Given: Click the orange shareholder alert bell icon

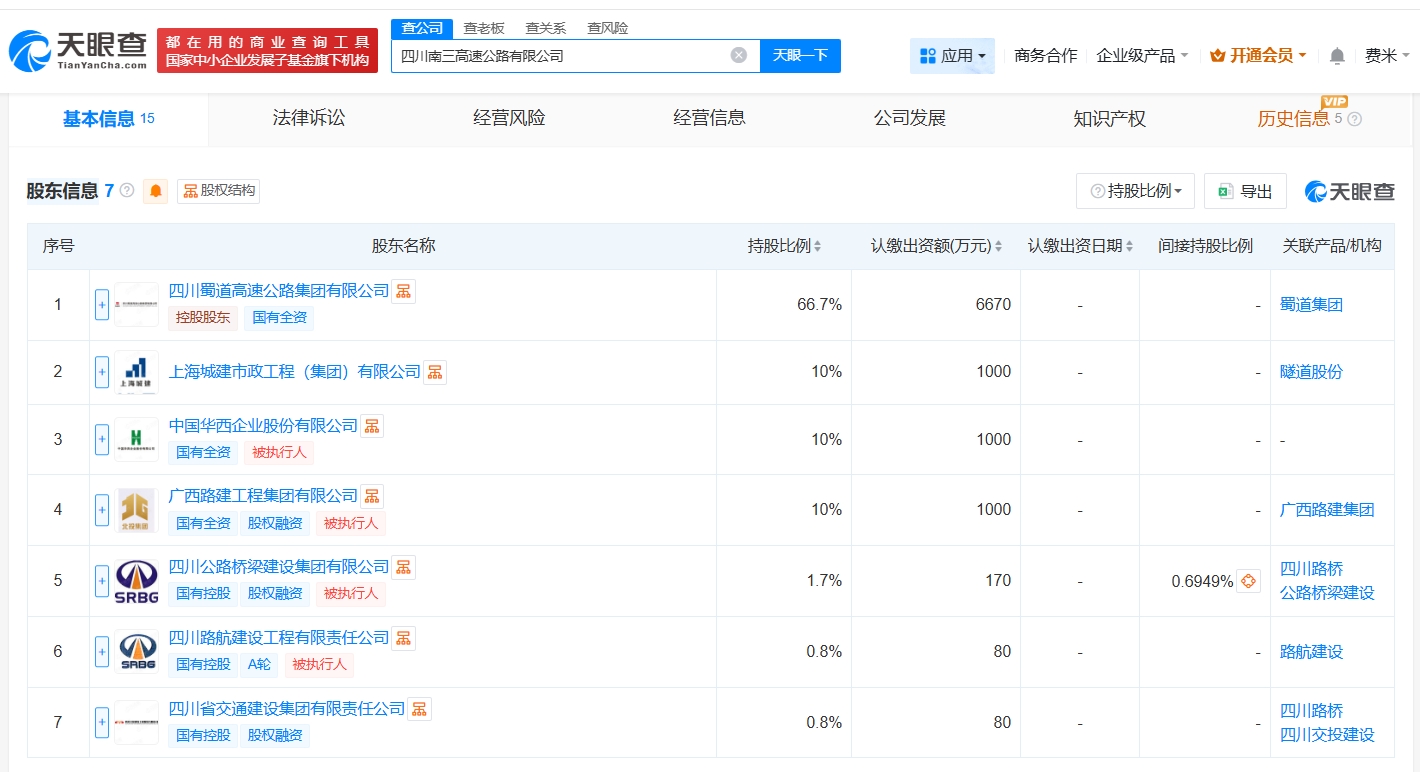Looking at the screenshot, I should tap(156, 191).
